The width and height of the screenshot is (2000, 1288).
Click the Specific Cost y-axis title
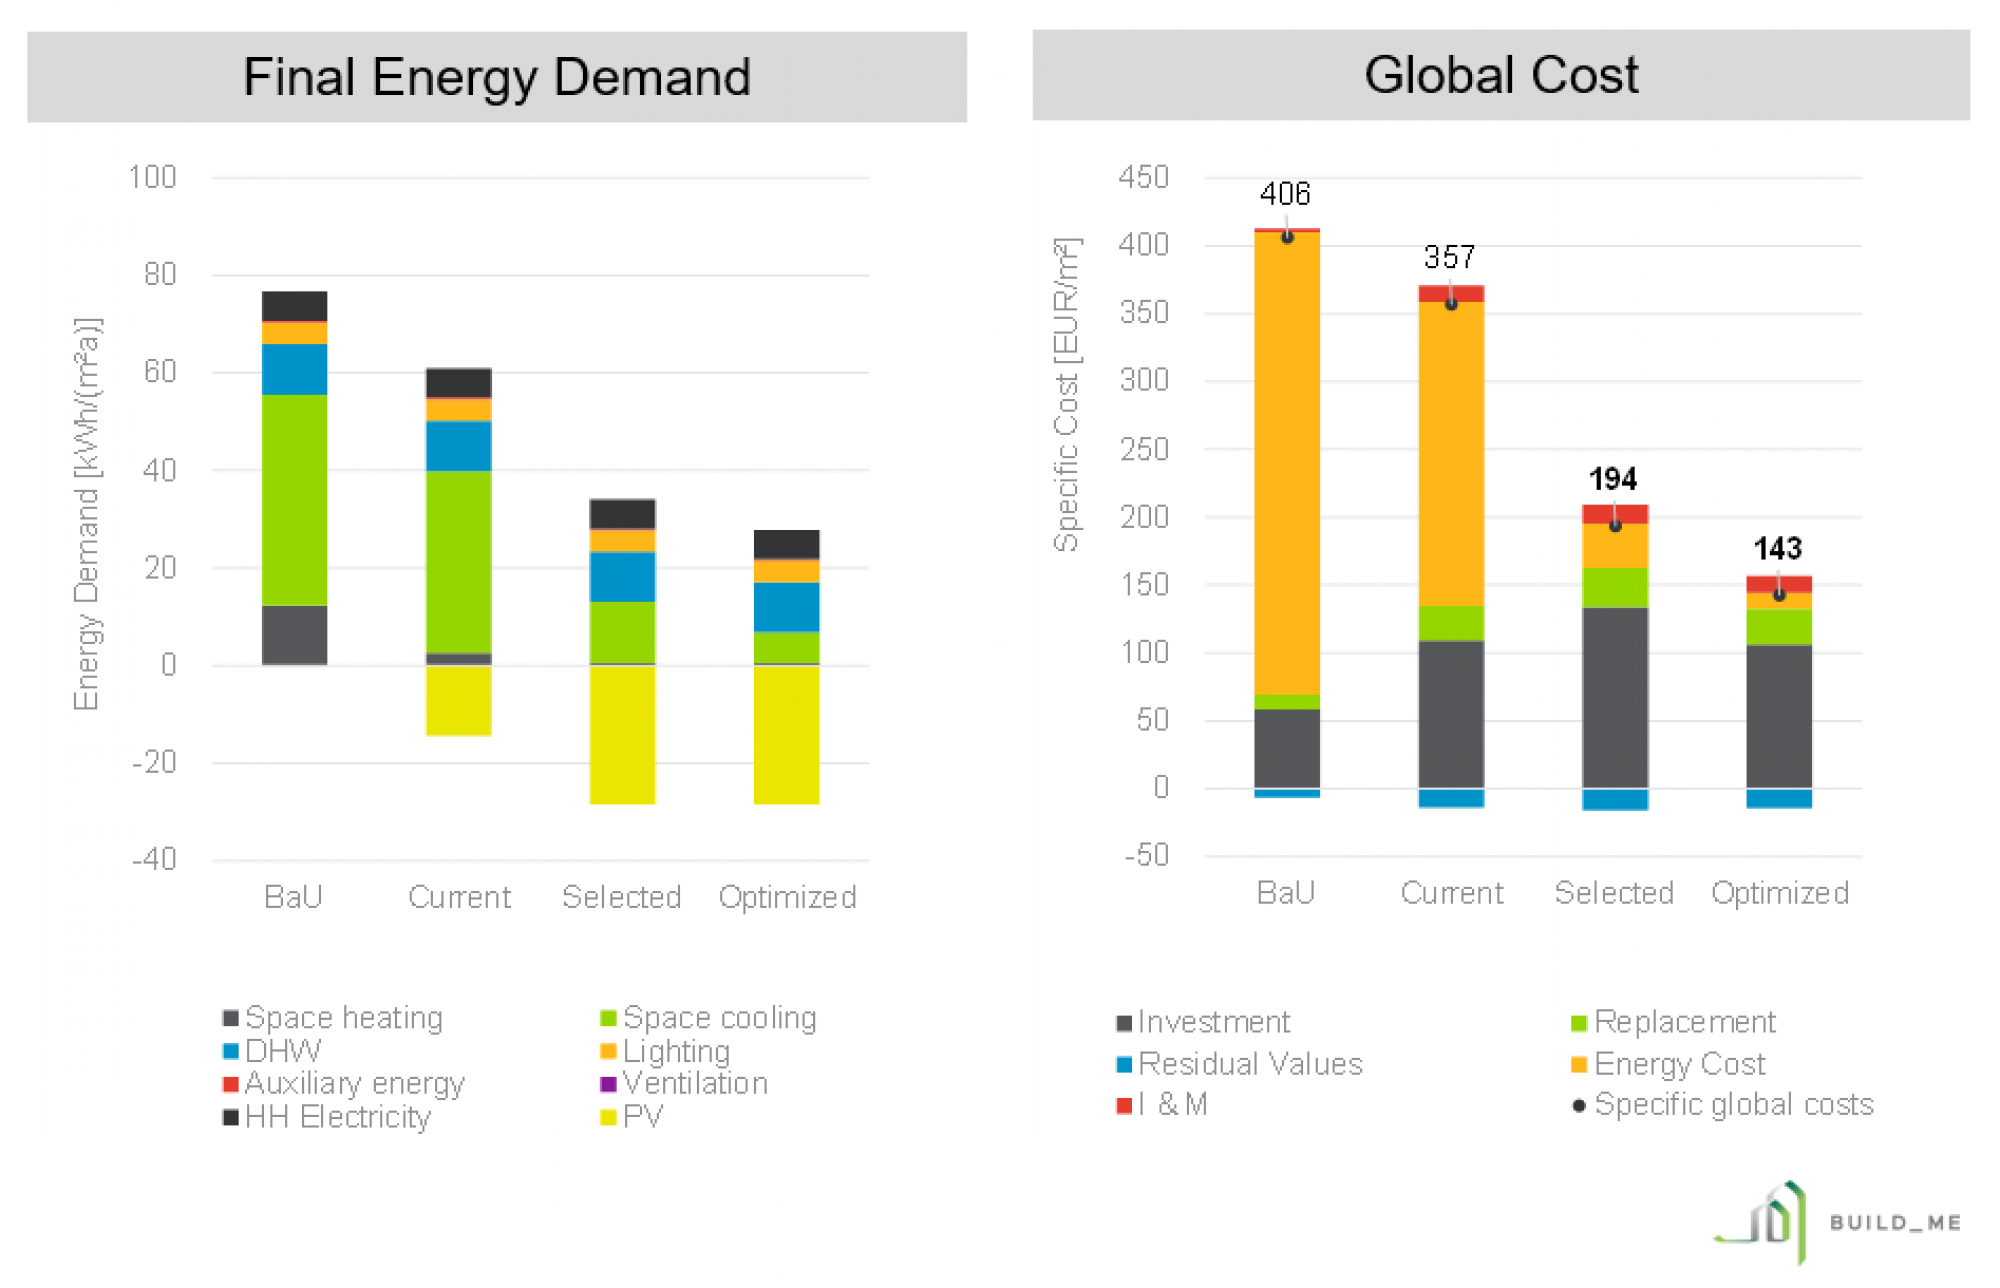click(1067, 395)
